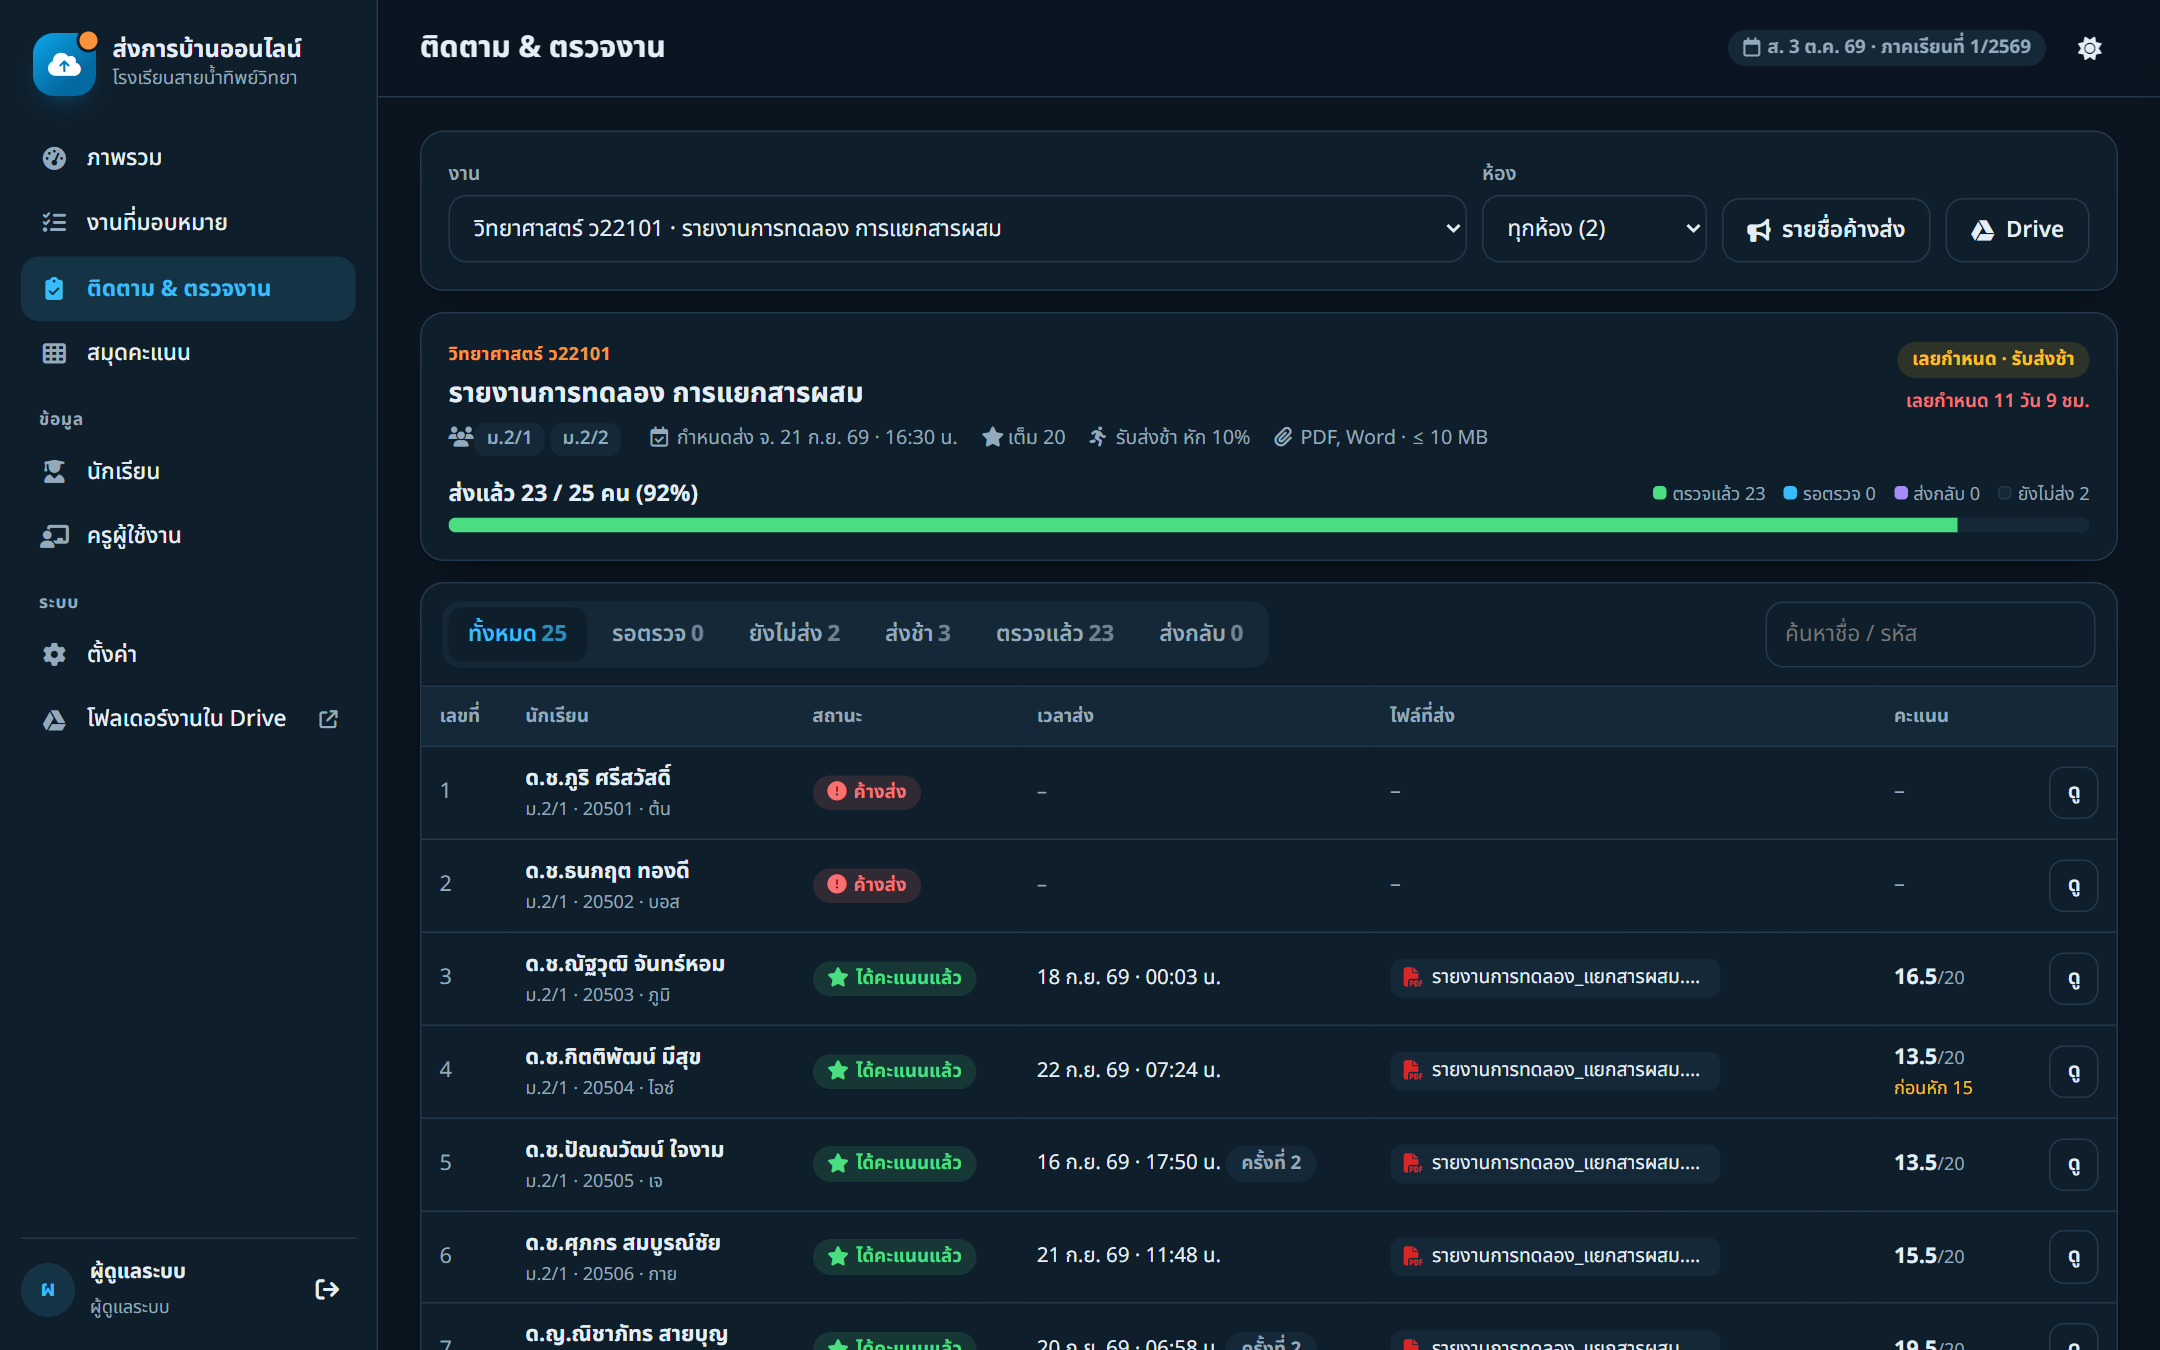Screen dimensions: 2160x1350
Task: Click the Drive button
Action: pos(2017,230)
